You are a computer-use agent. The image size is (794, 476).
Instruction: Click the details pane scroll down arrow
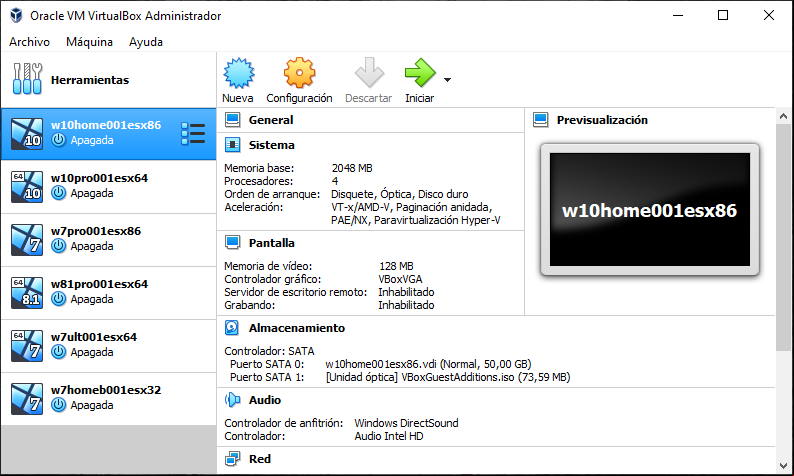pyautogui.click(x=783, y=465)
